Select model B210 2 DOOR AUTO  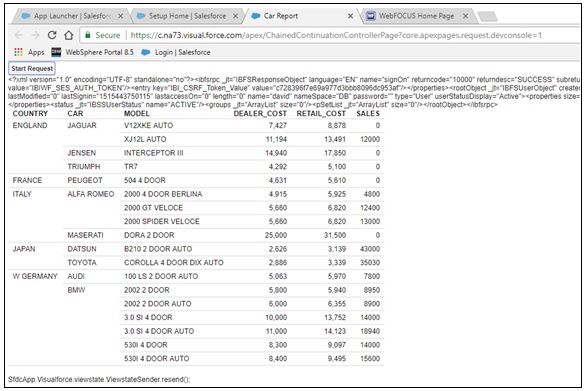click(x=158, y=249)
